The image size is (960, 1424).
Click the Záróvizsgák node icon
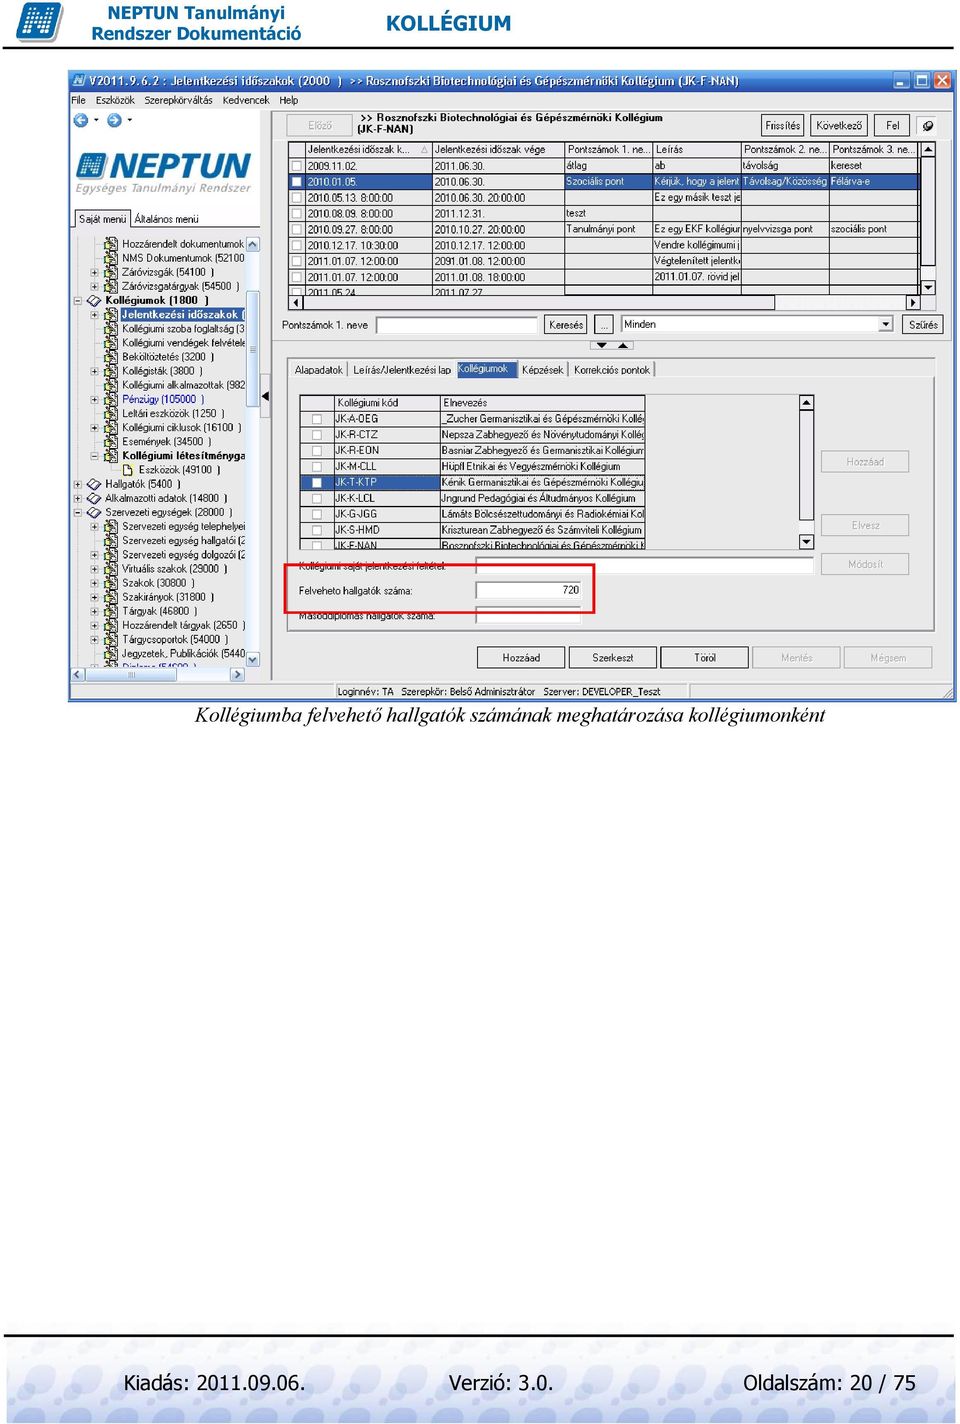coord(111,272)
